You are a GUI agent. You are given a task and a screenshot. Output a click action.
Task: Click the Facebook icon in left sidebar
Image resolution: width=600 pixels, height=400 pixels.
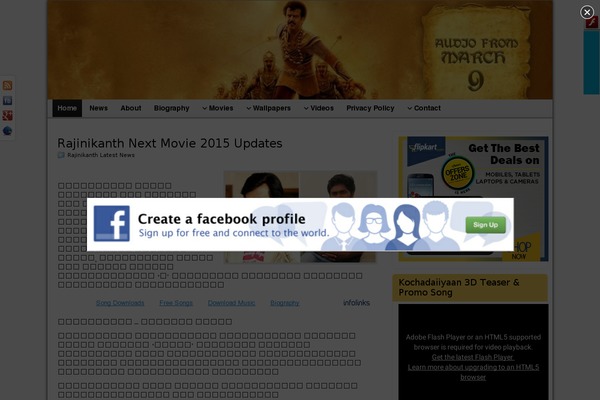point(7,100)
